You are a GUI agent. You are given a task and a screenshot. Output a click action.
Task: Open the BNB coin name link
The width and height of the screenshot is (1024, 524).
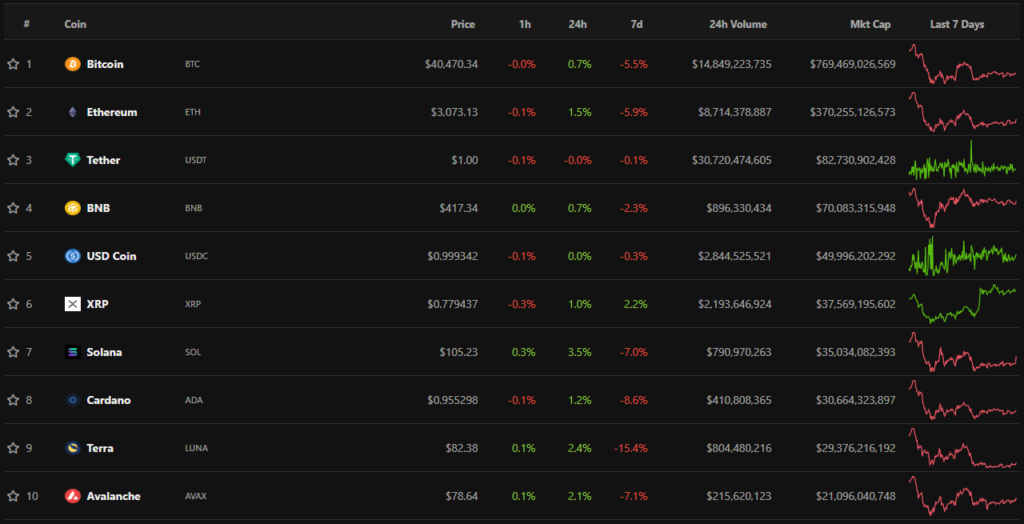[99, 208]
